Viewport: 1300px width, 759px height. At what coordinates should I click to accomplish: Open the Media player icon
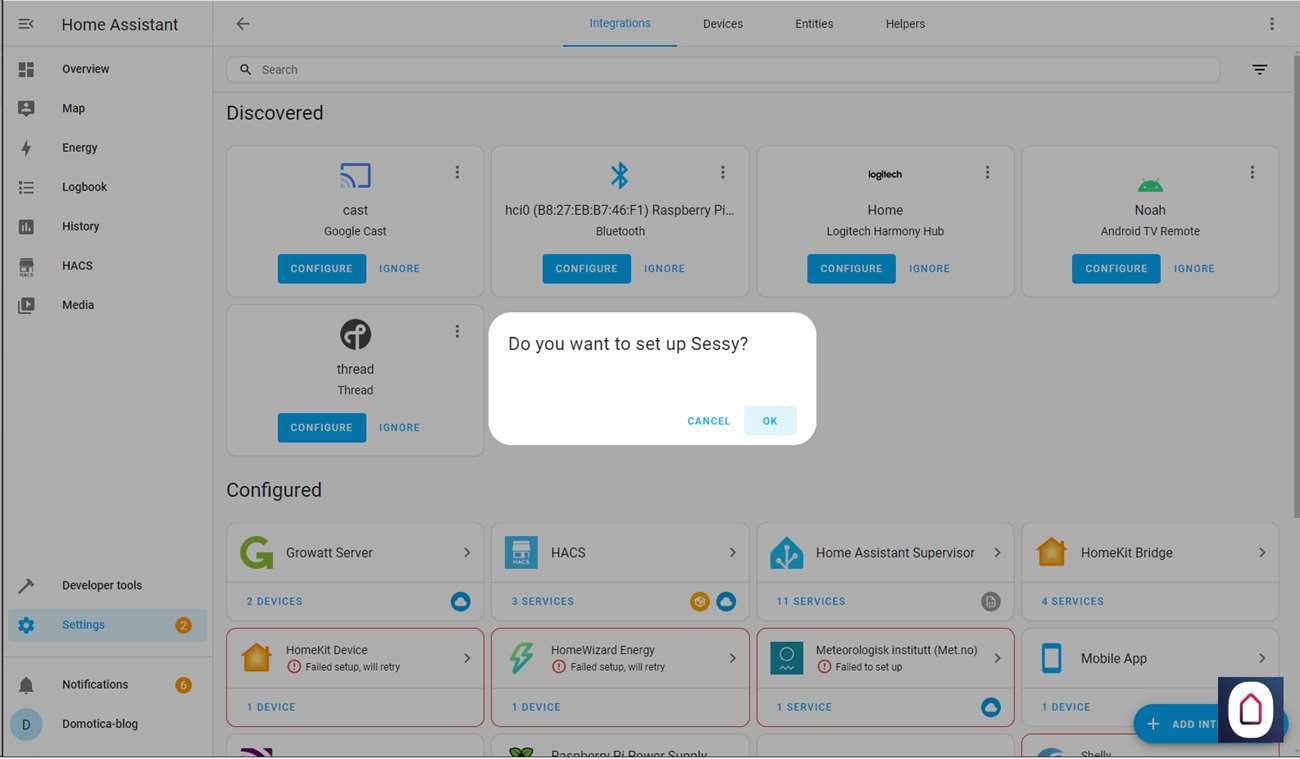tap(26, 305)
